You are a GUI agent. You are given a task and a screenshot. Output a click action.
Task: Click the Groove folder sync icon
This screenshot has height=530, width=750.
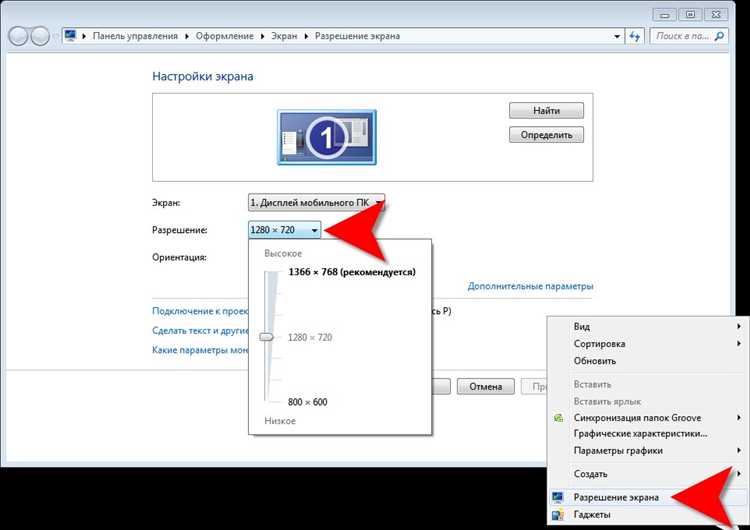(x=559, y=418)
